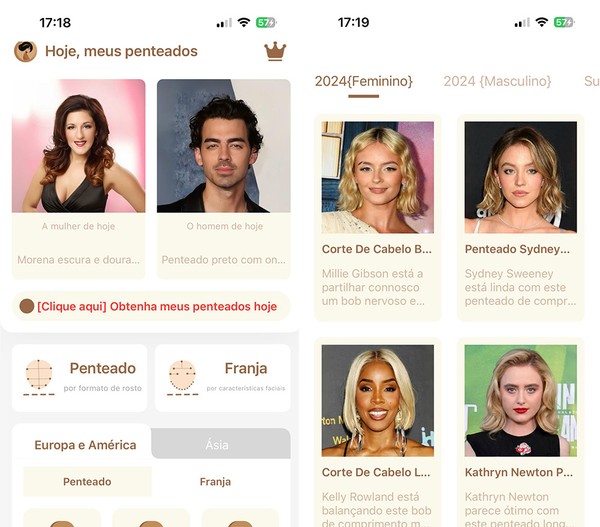600x527 pixels.
Task: Switch to 2024 {Masculino} tab
Action: tap(497, 81)
